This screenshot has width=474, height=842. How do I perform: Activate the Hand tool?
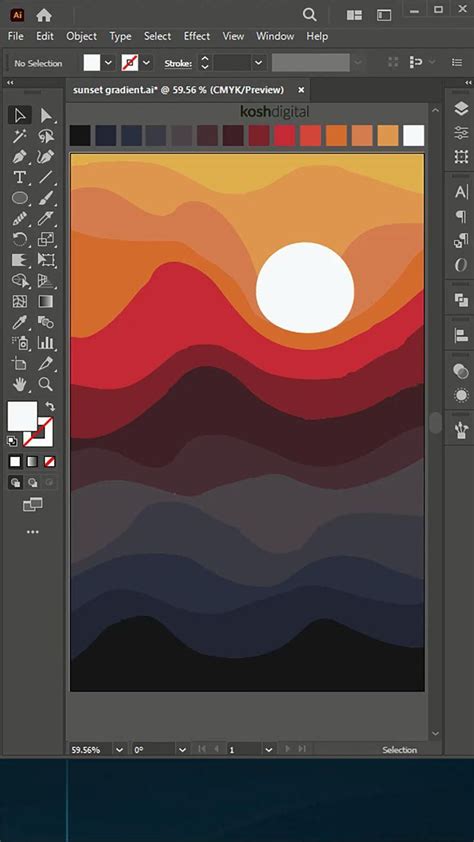19,384
